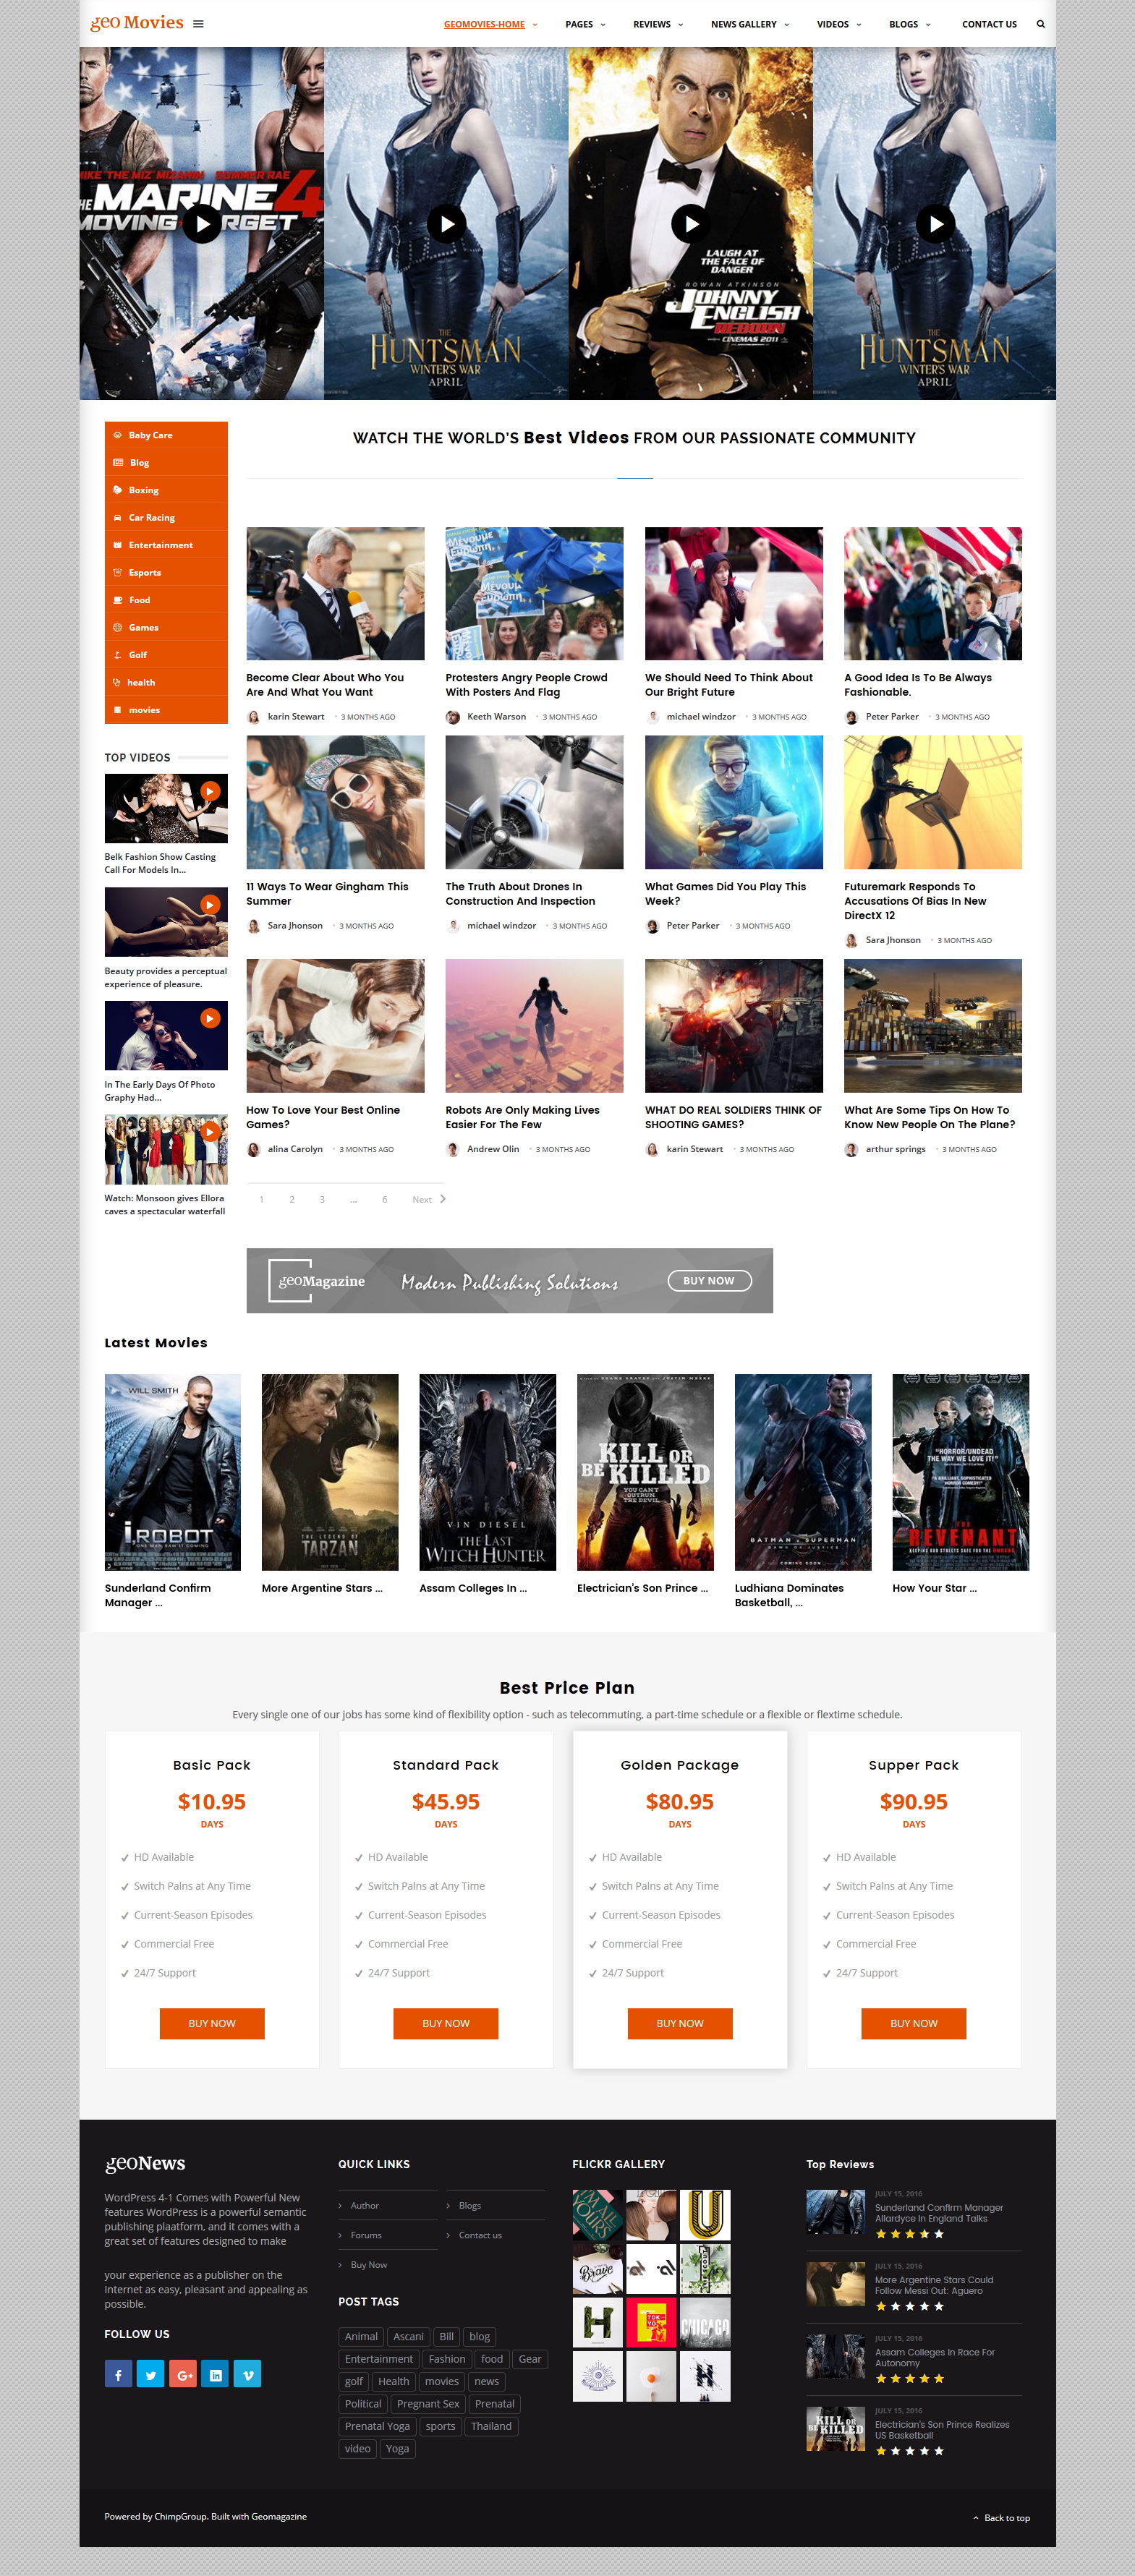Play the Marine 4 Moving Target trailer

(202, 224)
